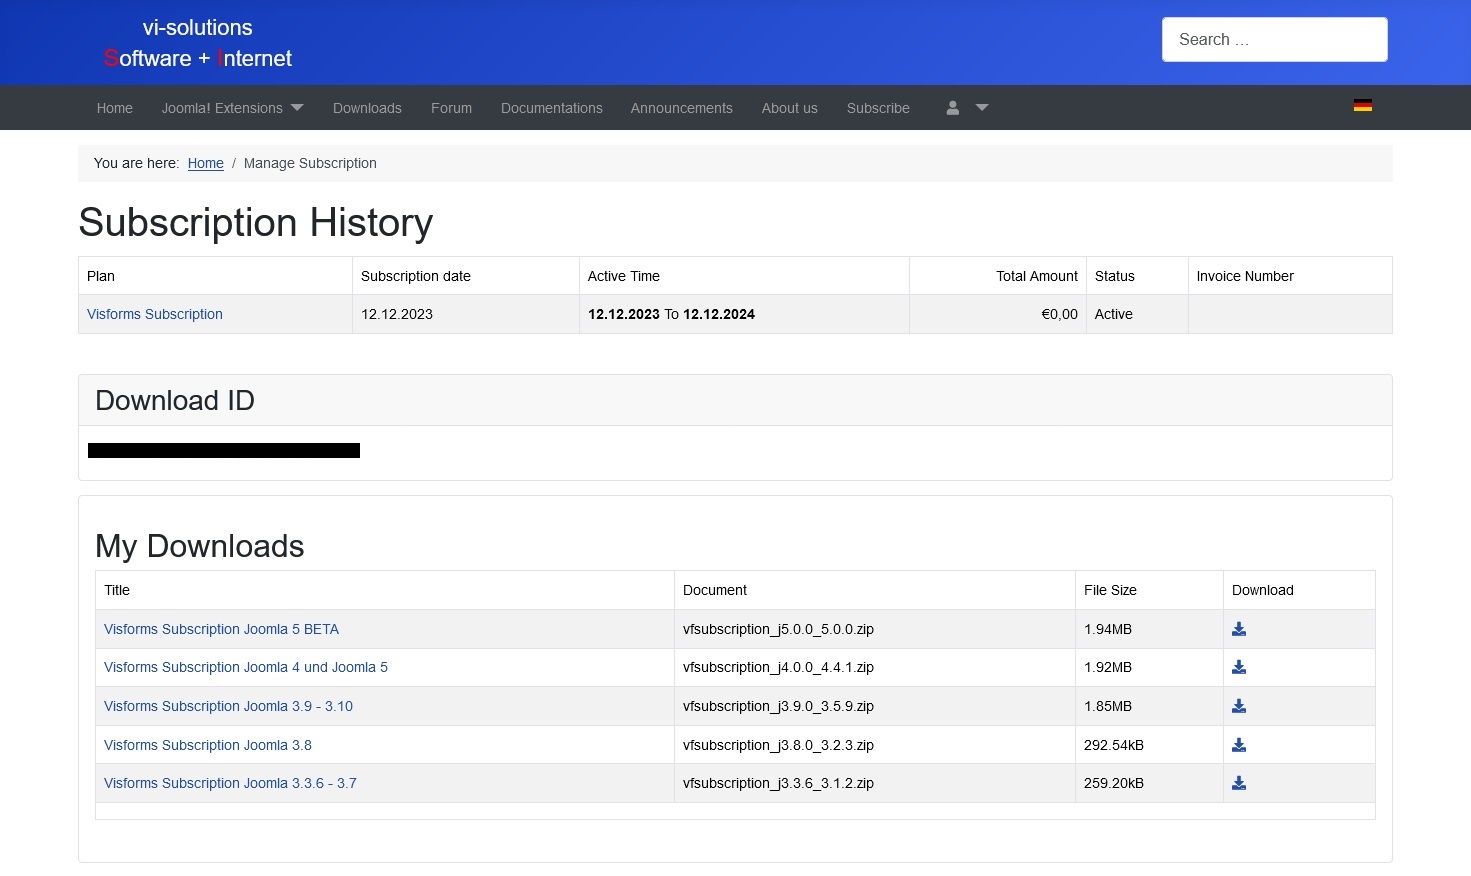The width and height of the screenshot is (1471, 876).
Task: Download the vfsubscription_j5.0.0_5.0.0.zip file
Action: pyautogui.click(x=1239, y=629)
